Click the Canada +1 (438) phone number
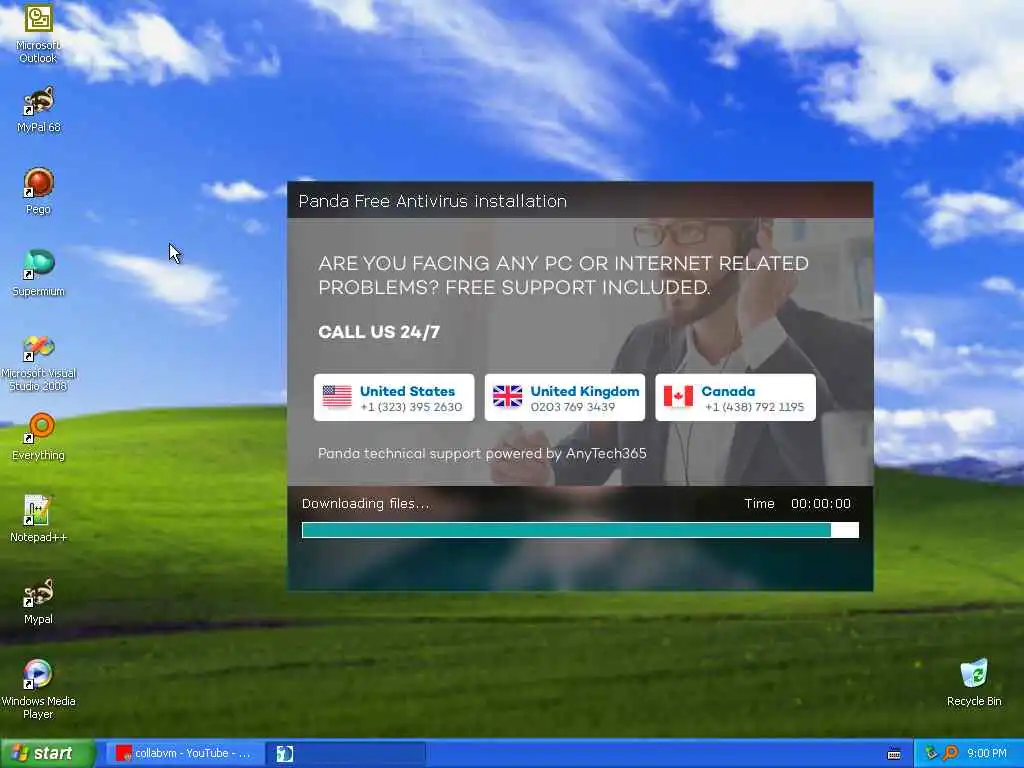 pos(754,407)
